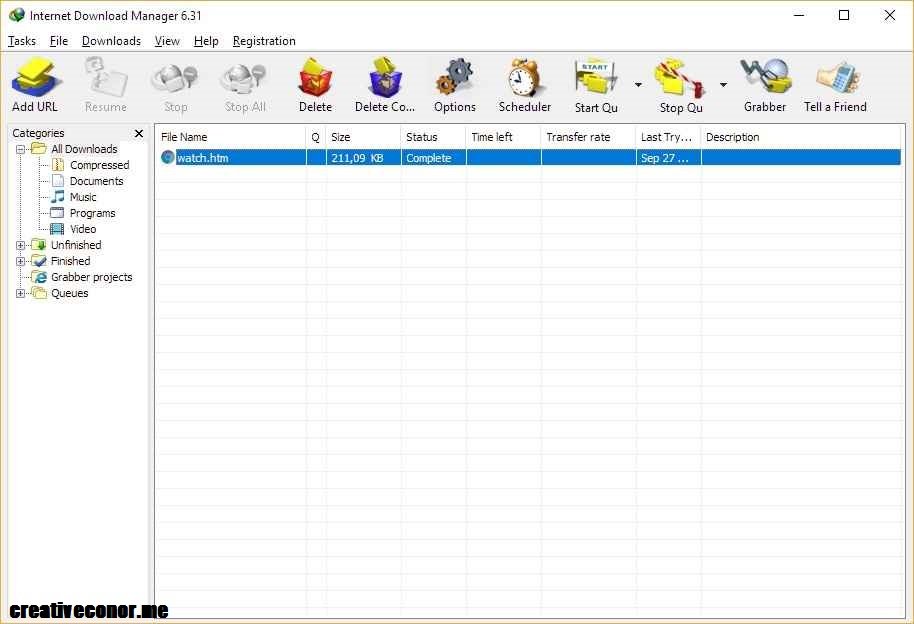The height and width of the screenshot is (624, 914).
Task: Click the Start Queue icon
Action: coord(596,77)
